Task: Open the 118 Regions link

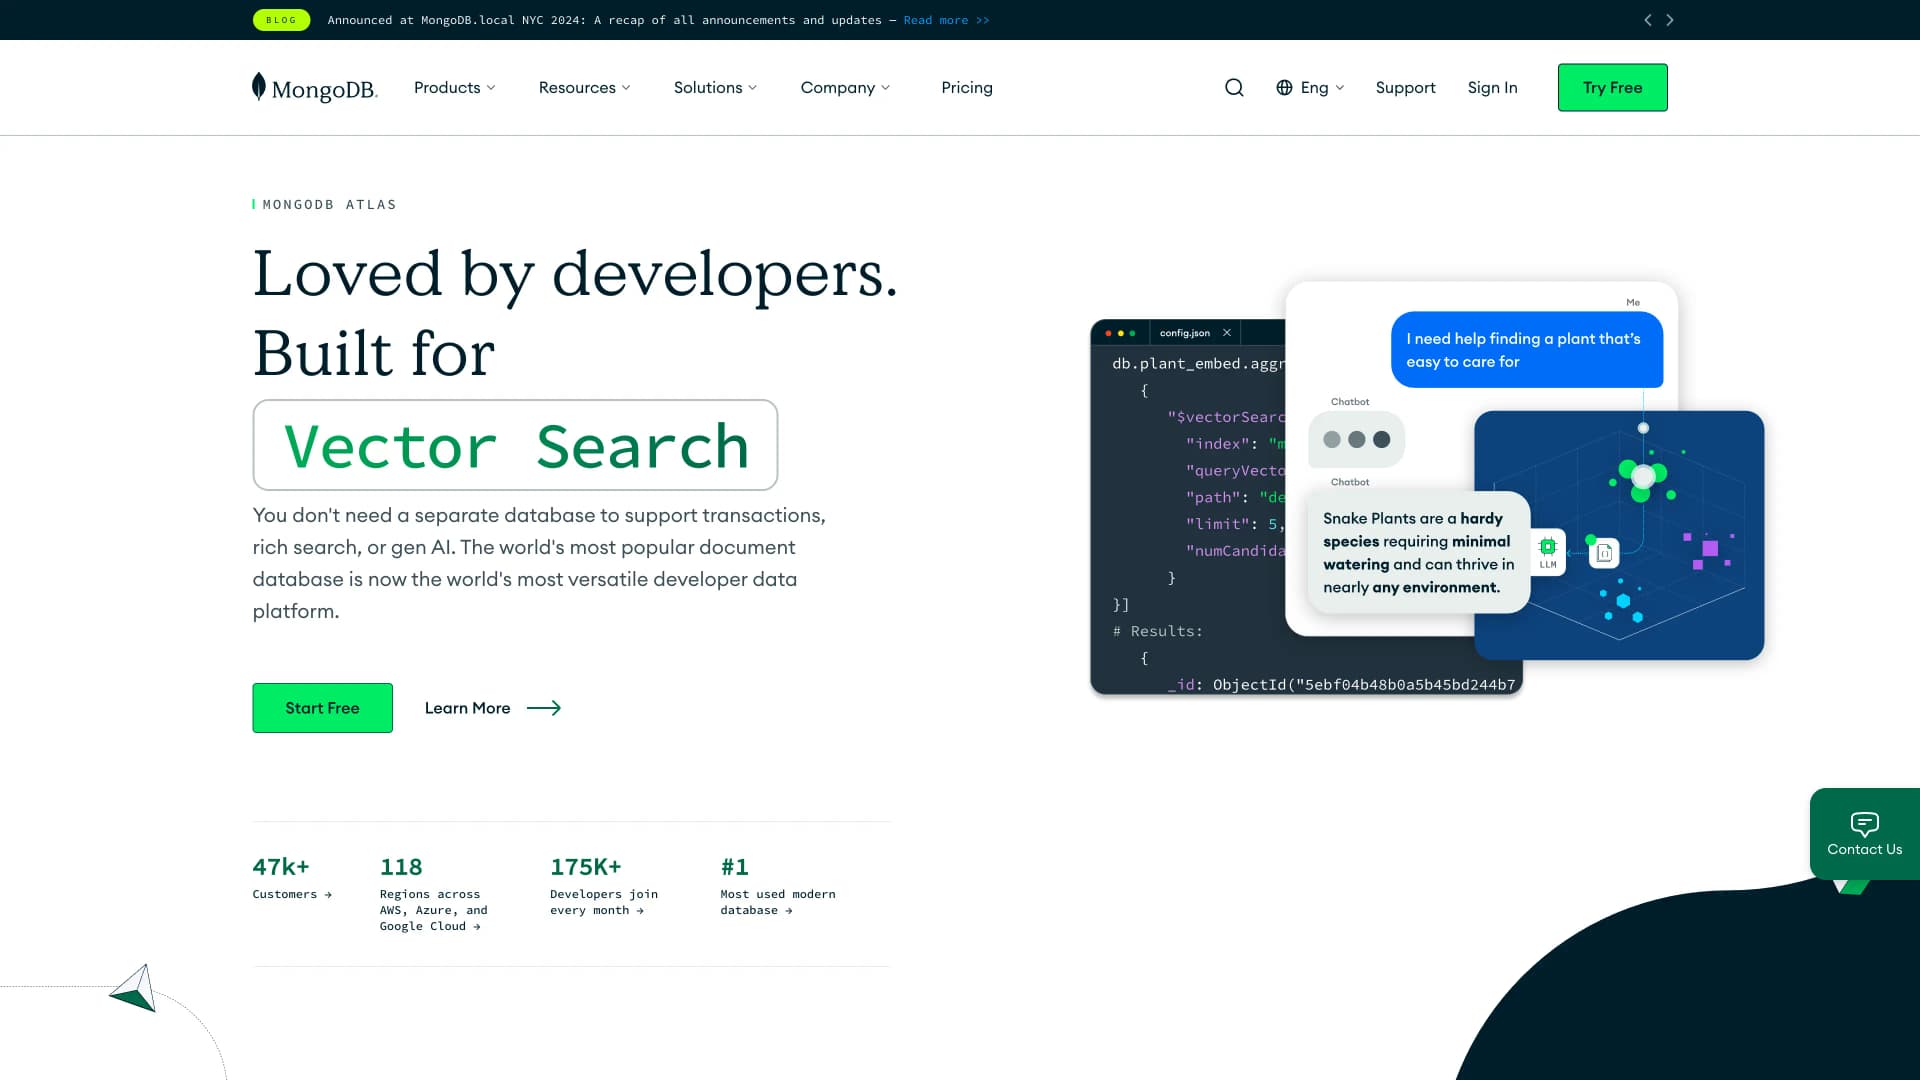Action: pos(433,894)
